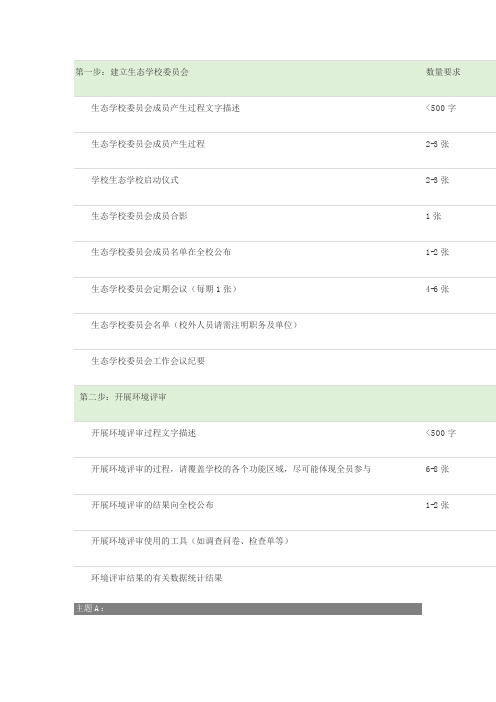496x702 pixels.
Task: Select the row "生态学校委员会成员产生过程文字描述"
Action: coord(165,108)
